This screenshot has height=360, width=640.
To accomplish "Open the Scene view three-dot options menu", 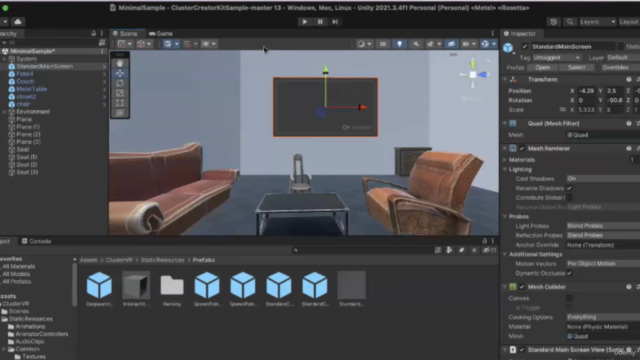I will point(492,33).
